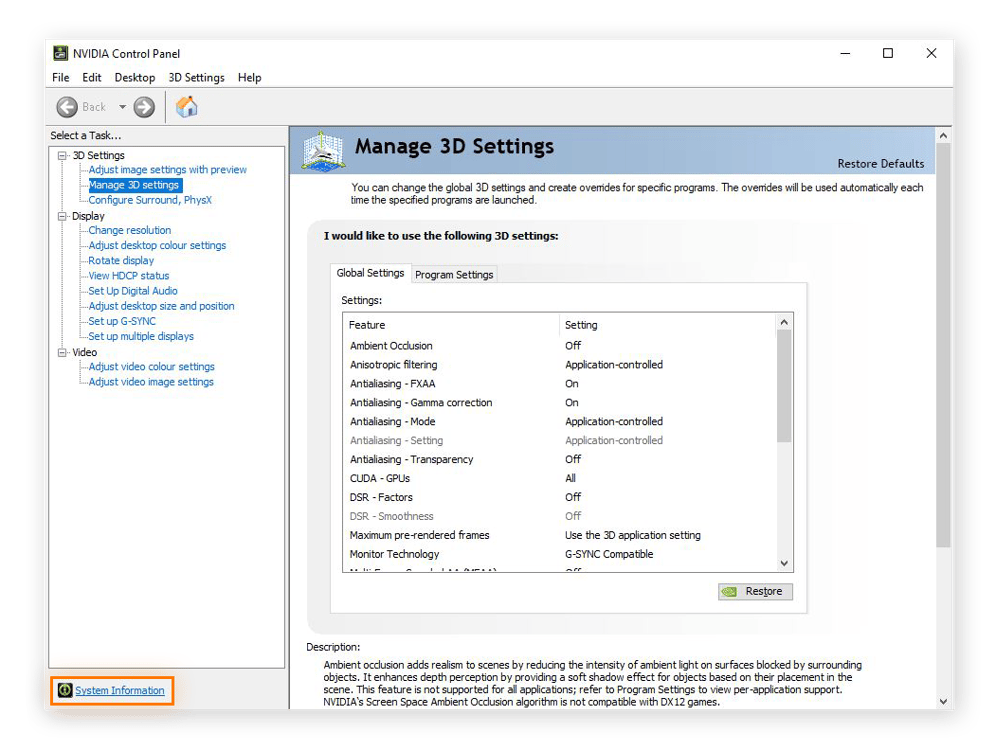Click the Forward navigation arrow icon
The width and height of the screenshot is (996, 751).
[x=143, y=106]
